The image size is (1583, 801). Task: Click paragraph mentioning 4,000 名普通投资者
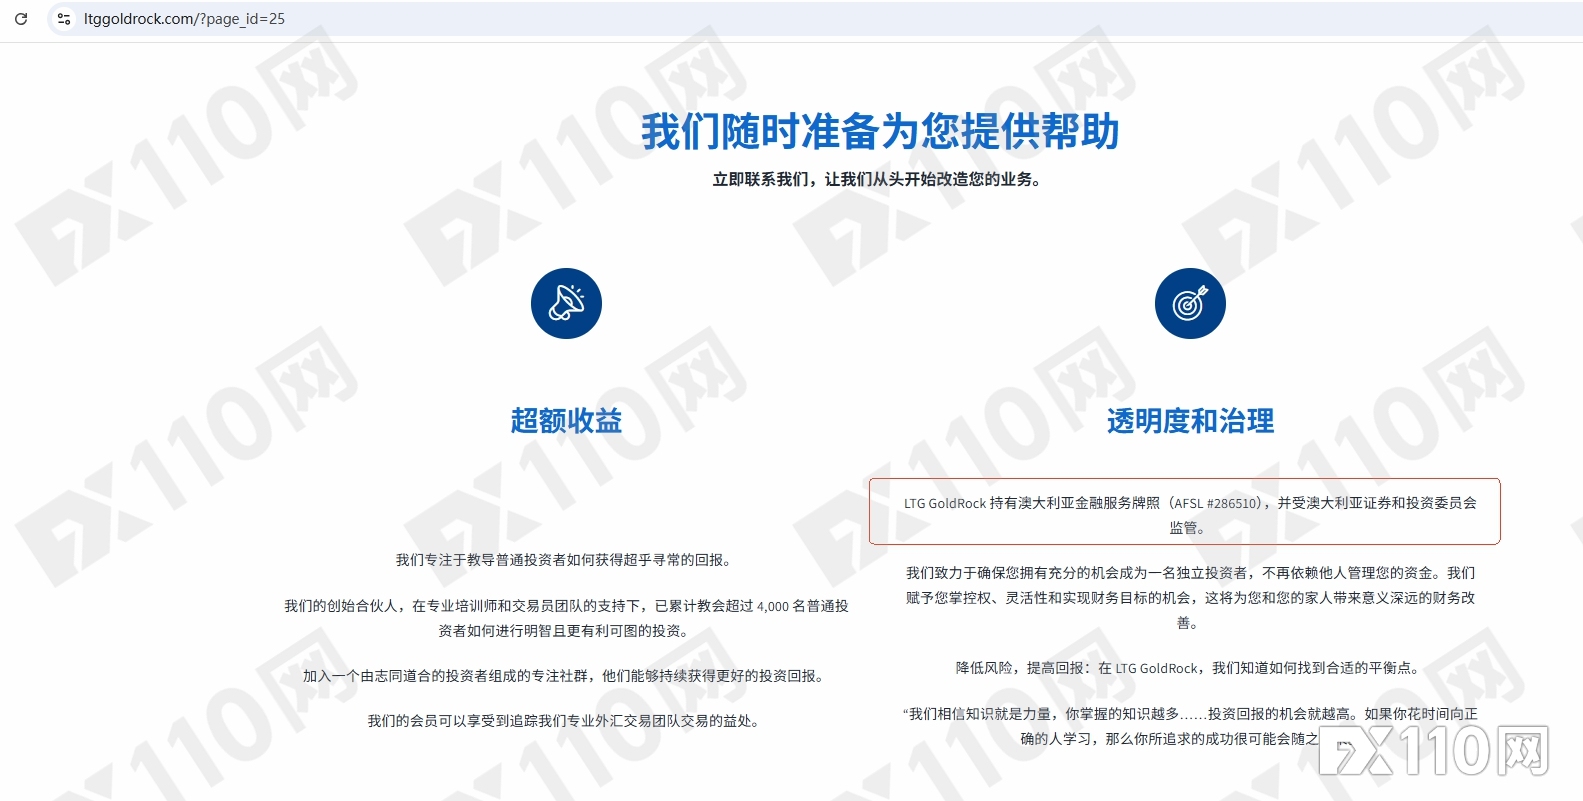[x=566, y=618]
